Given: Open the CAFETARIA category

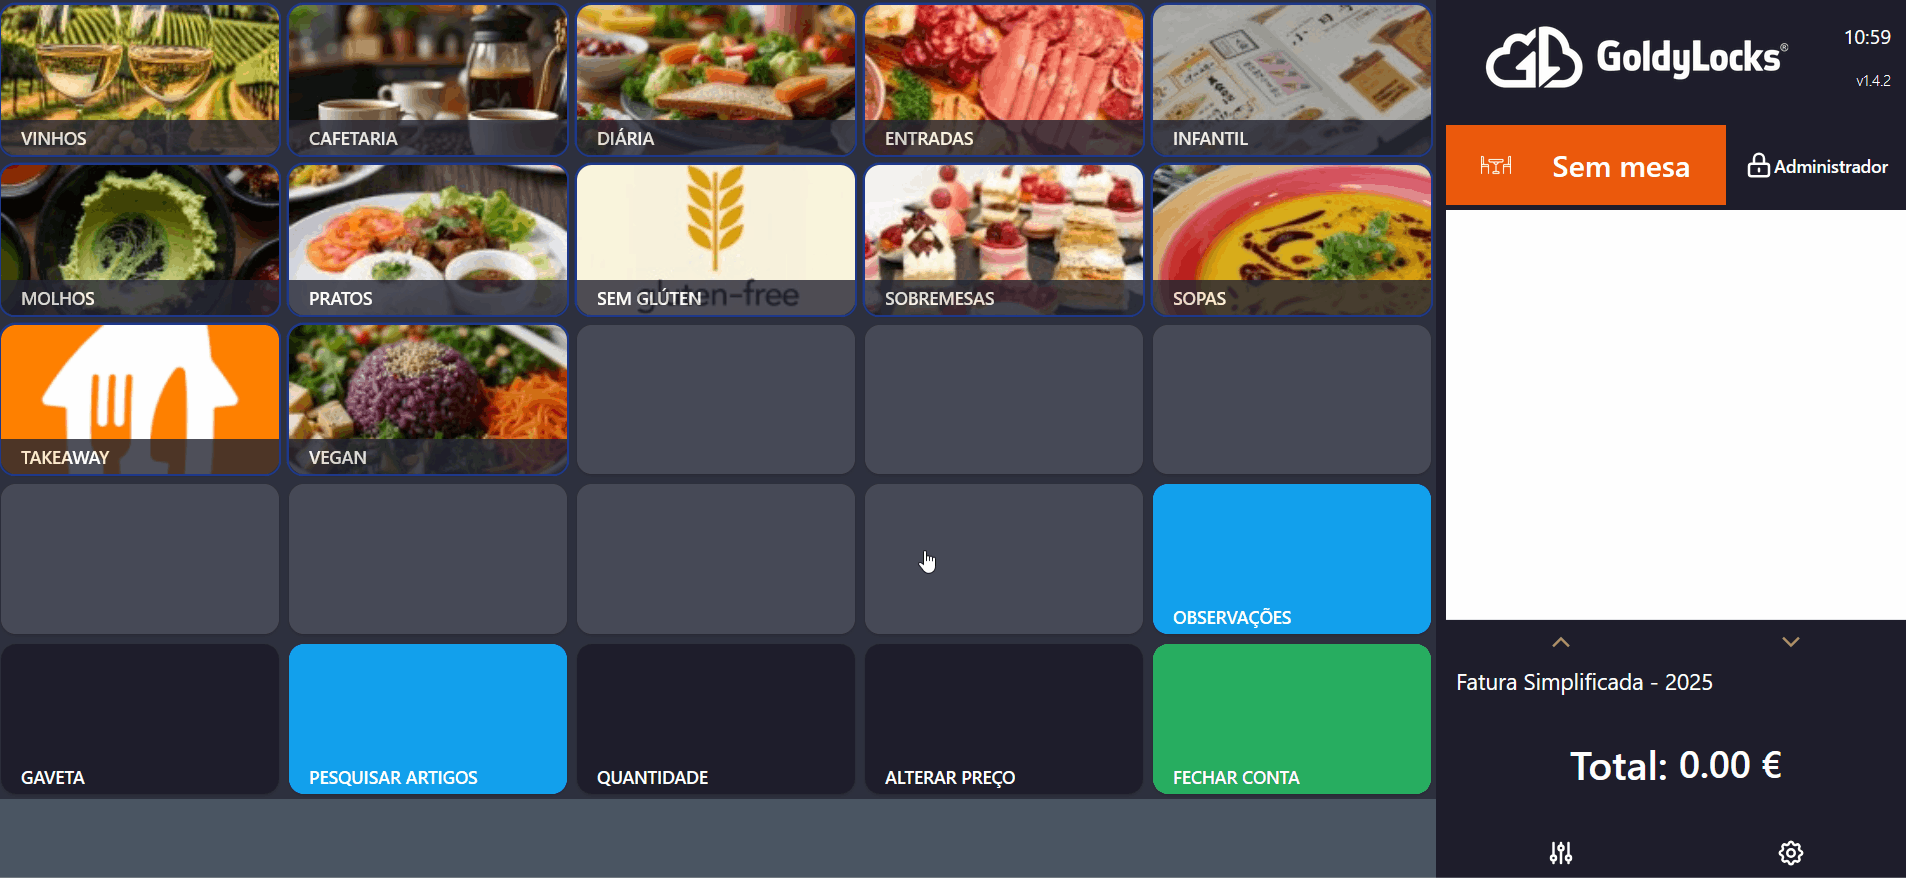Looking at the screenshot, I should [x=428, y=80].
